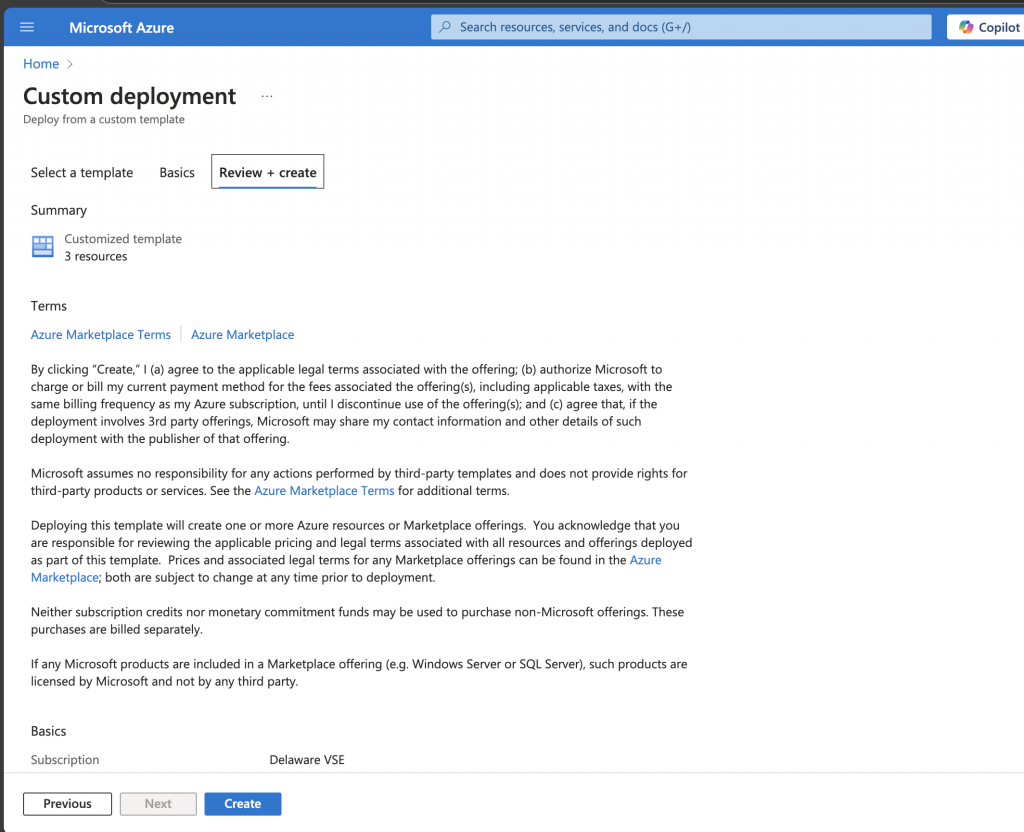
Task: Click the Deploy from a custom template subtitle
Action: coord(104,120)
